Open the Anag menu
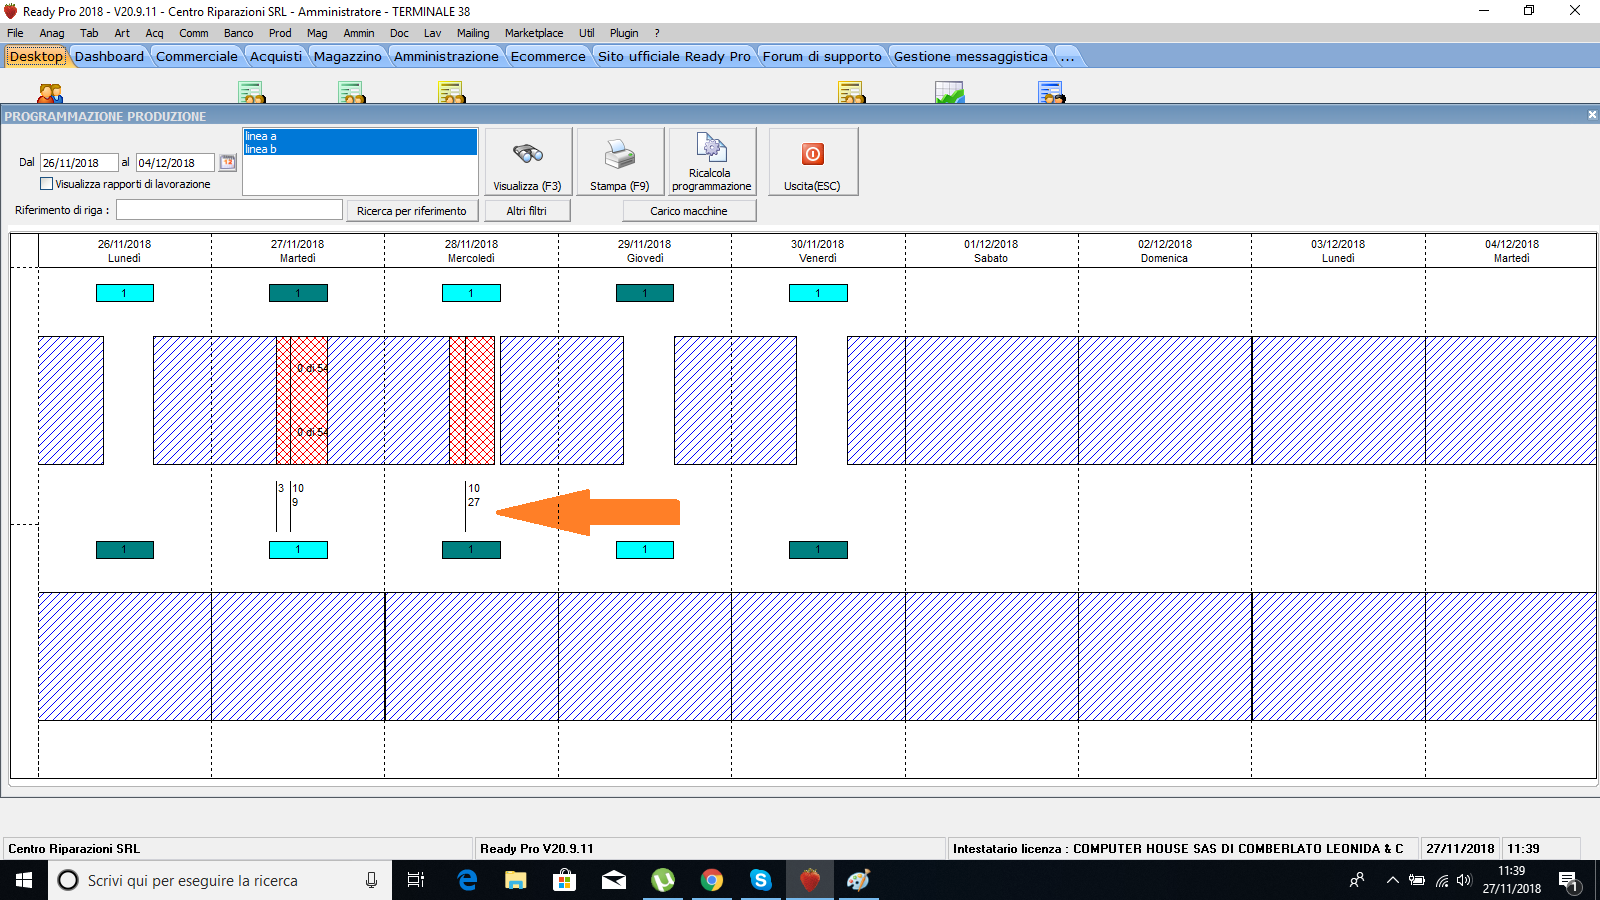Viewport: 1600px width, 900px height. [x=52, y=33]
